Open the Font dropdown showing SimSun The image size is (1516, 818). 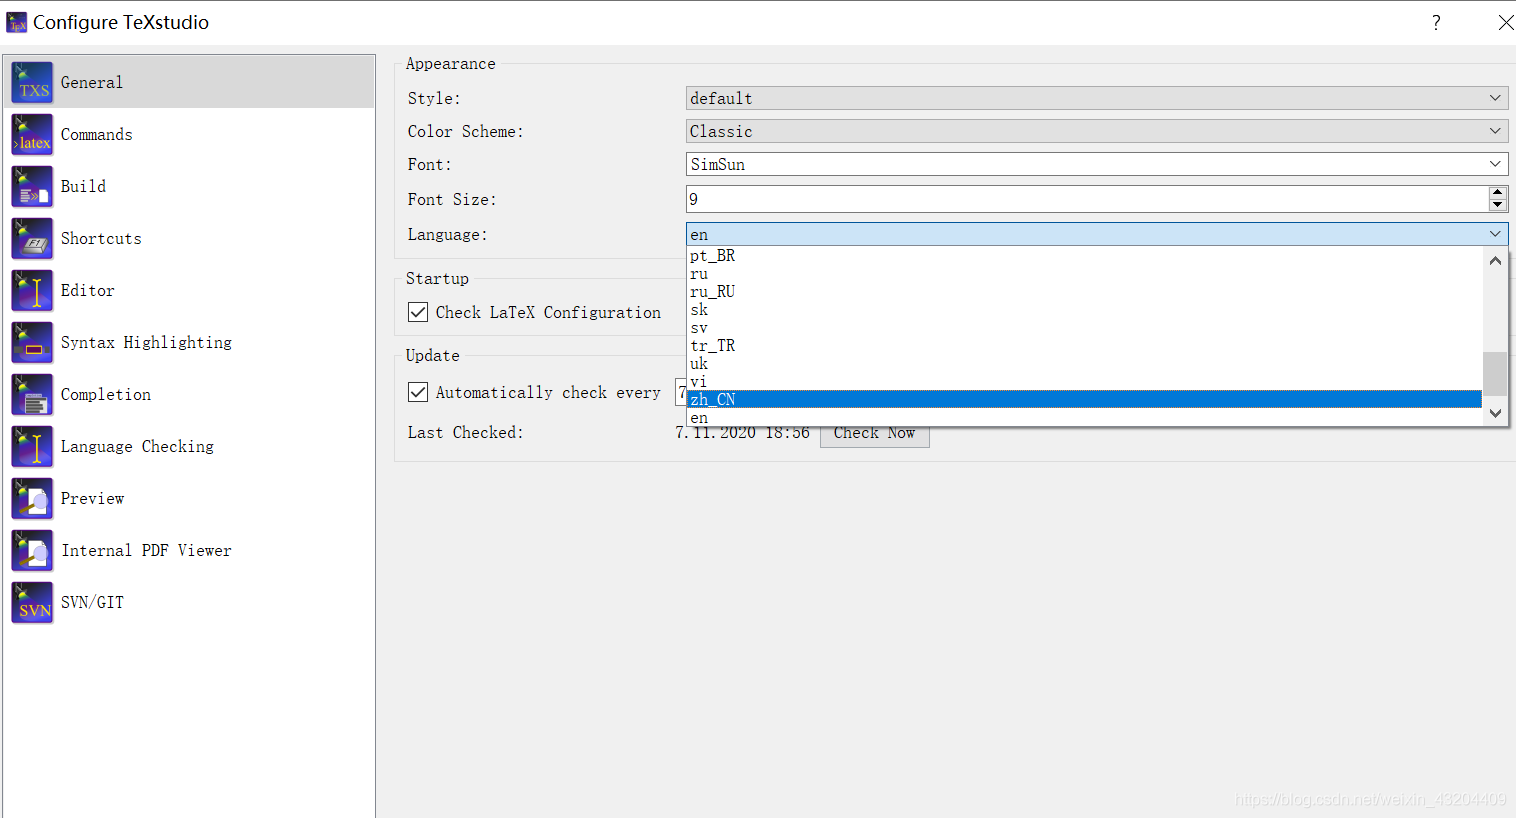1097,164
